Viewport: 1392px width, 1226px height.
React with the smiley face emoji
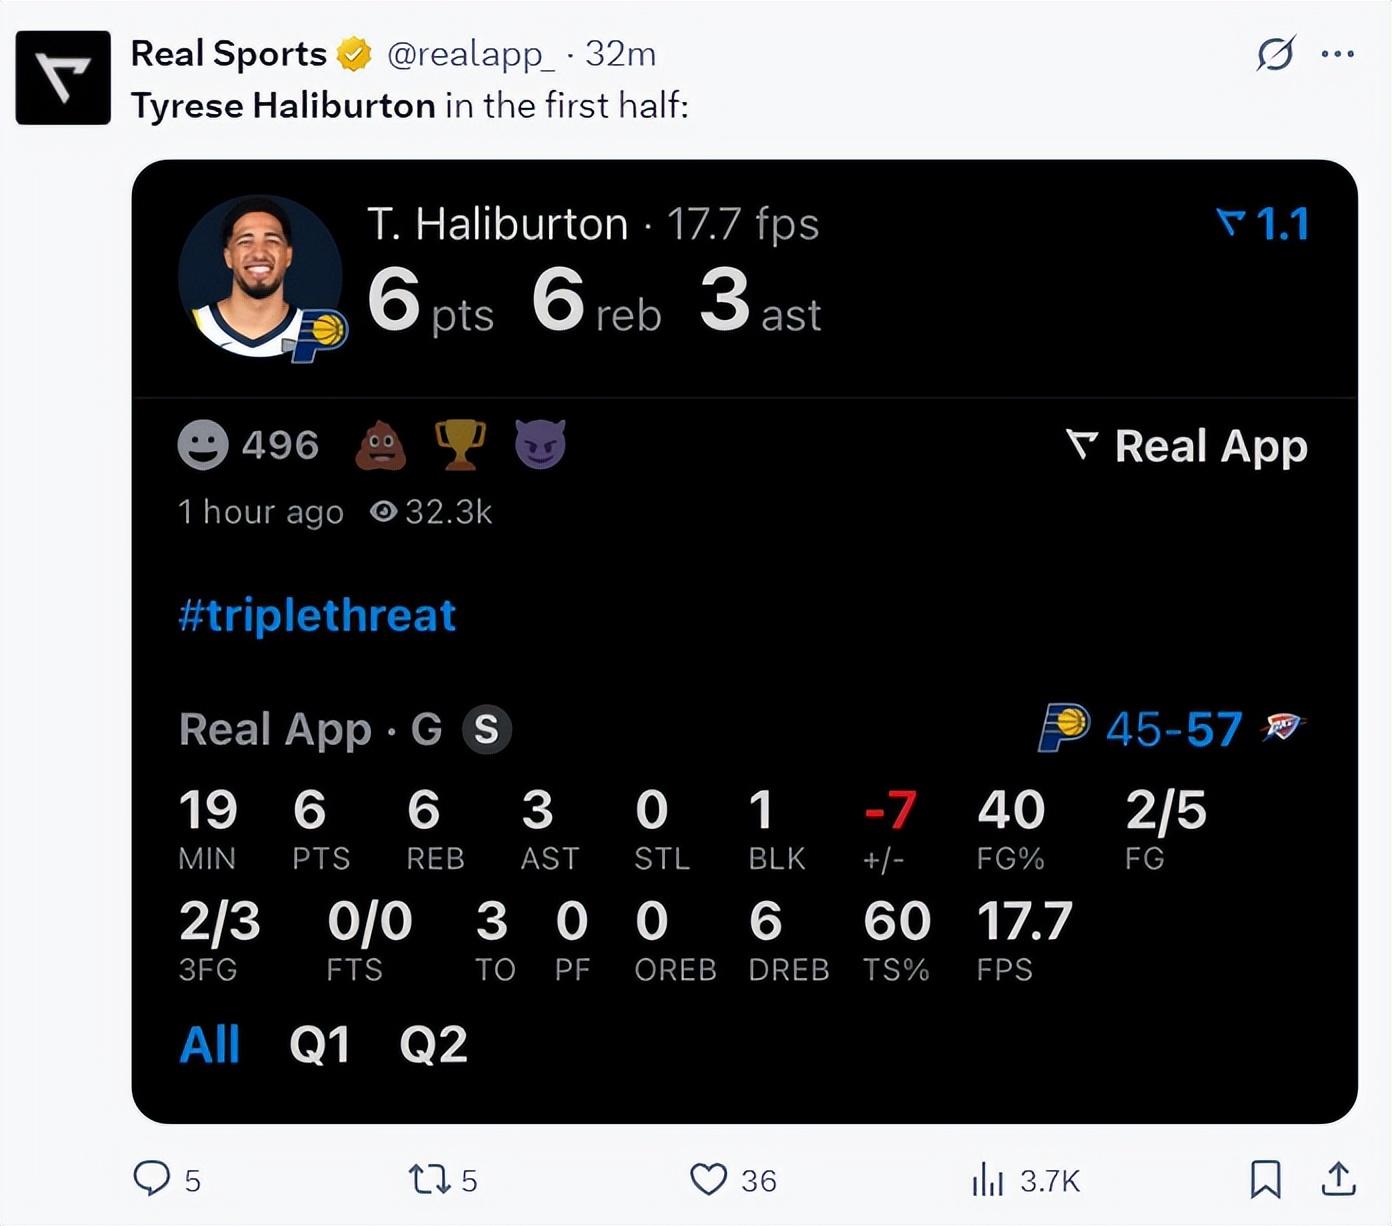[203, 445]
